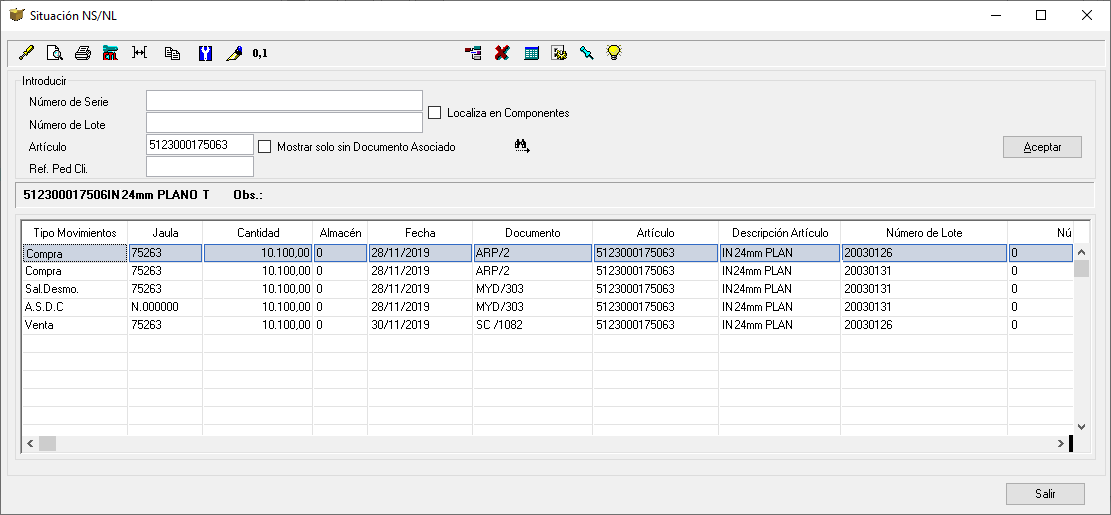The image size is (1111, 515).
Task: Click the pen marker icon
Action: [x=234, y=52]
